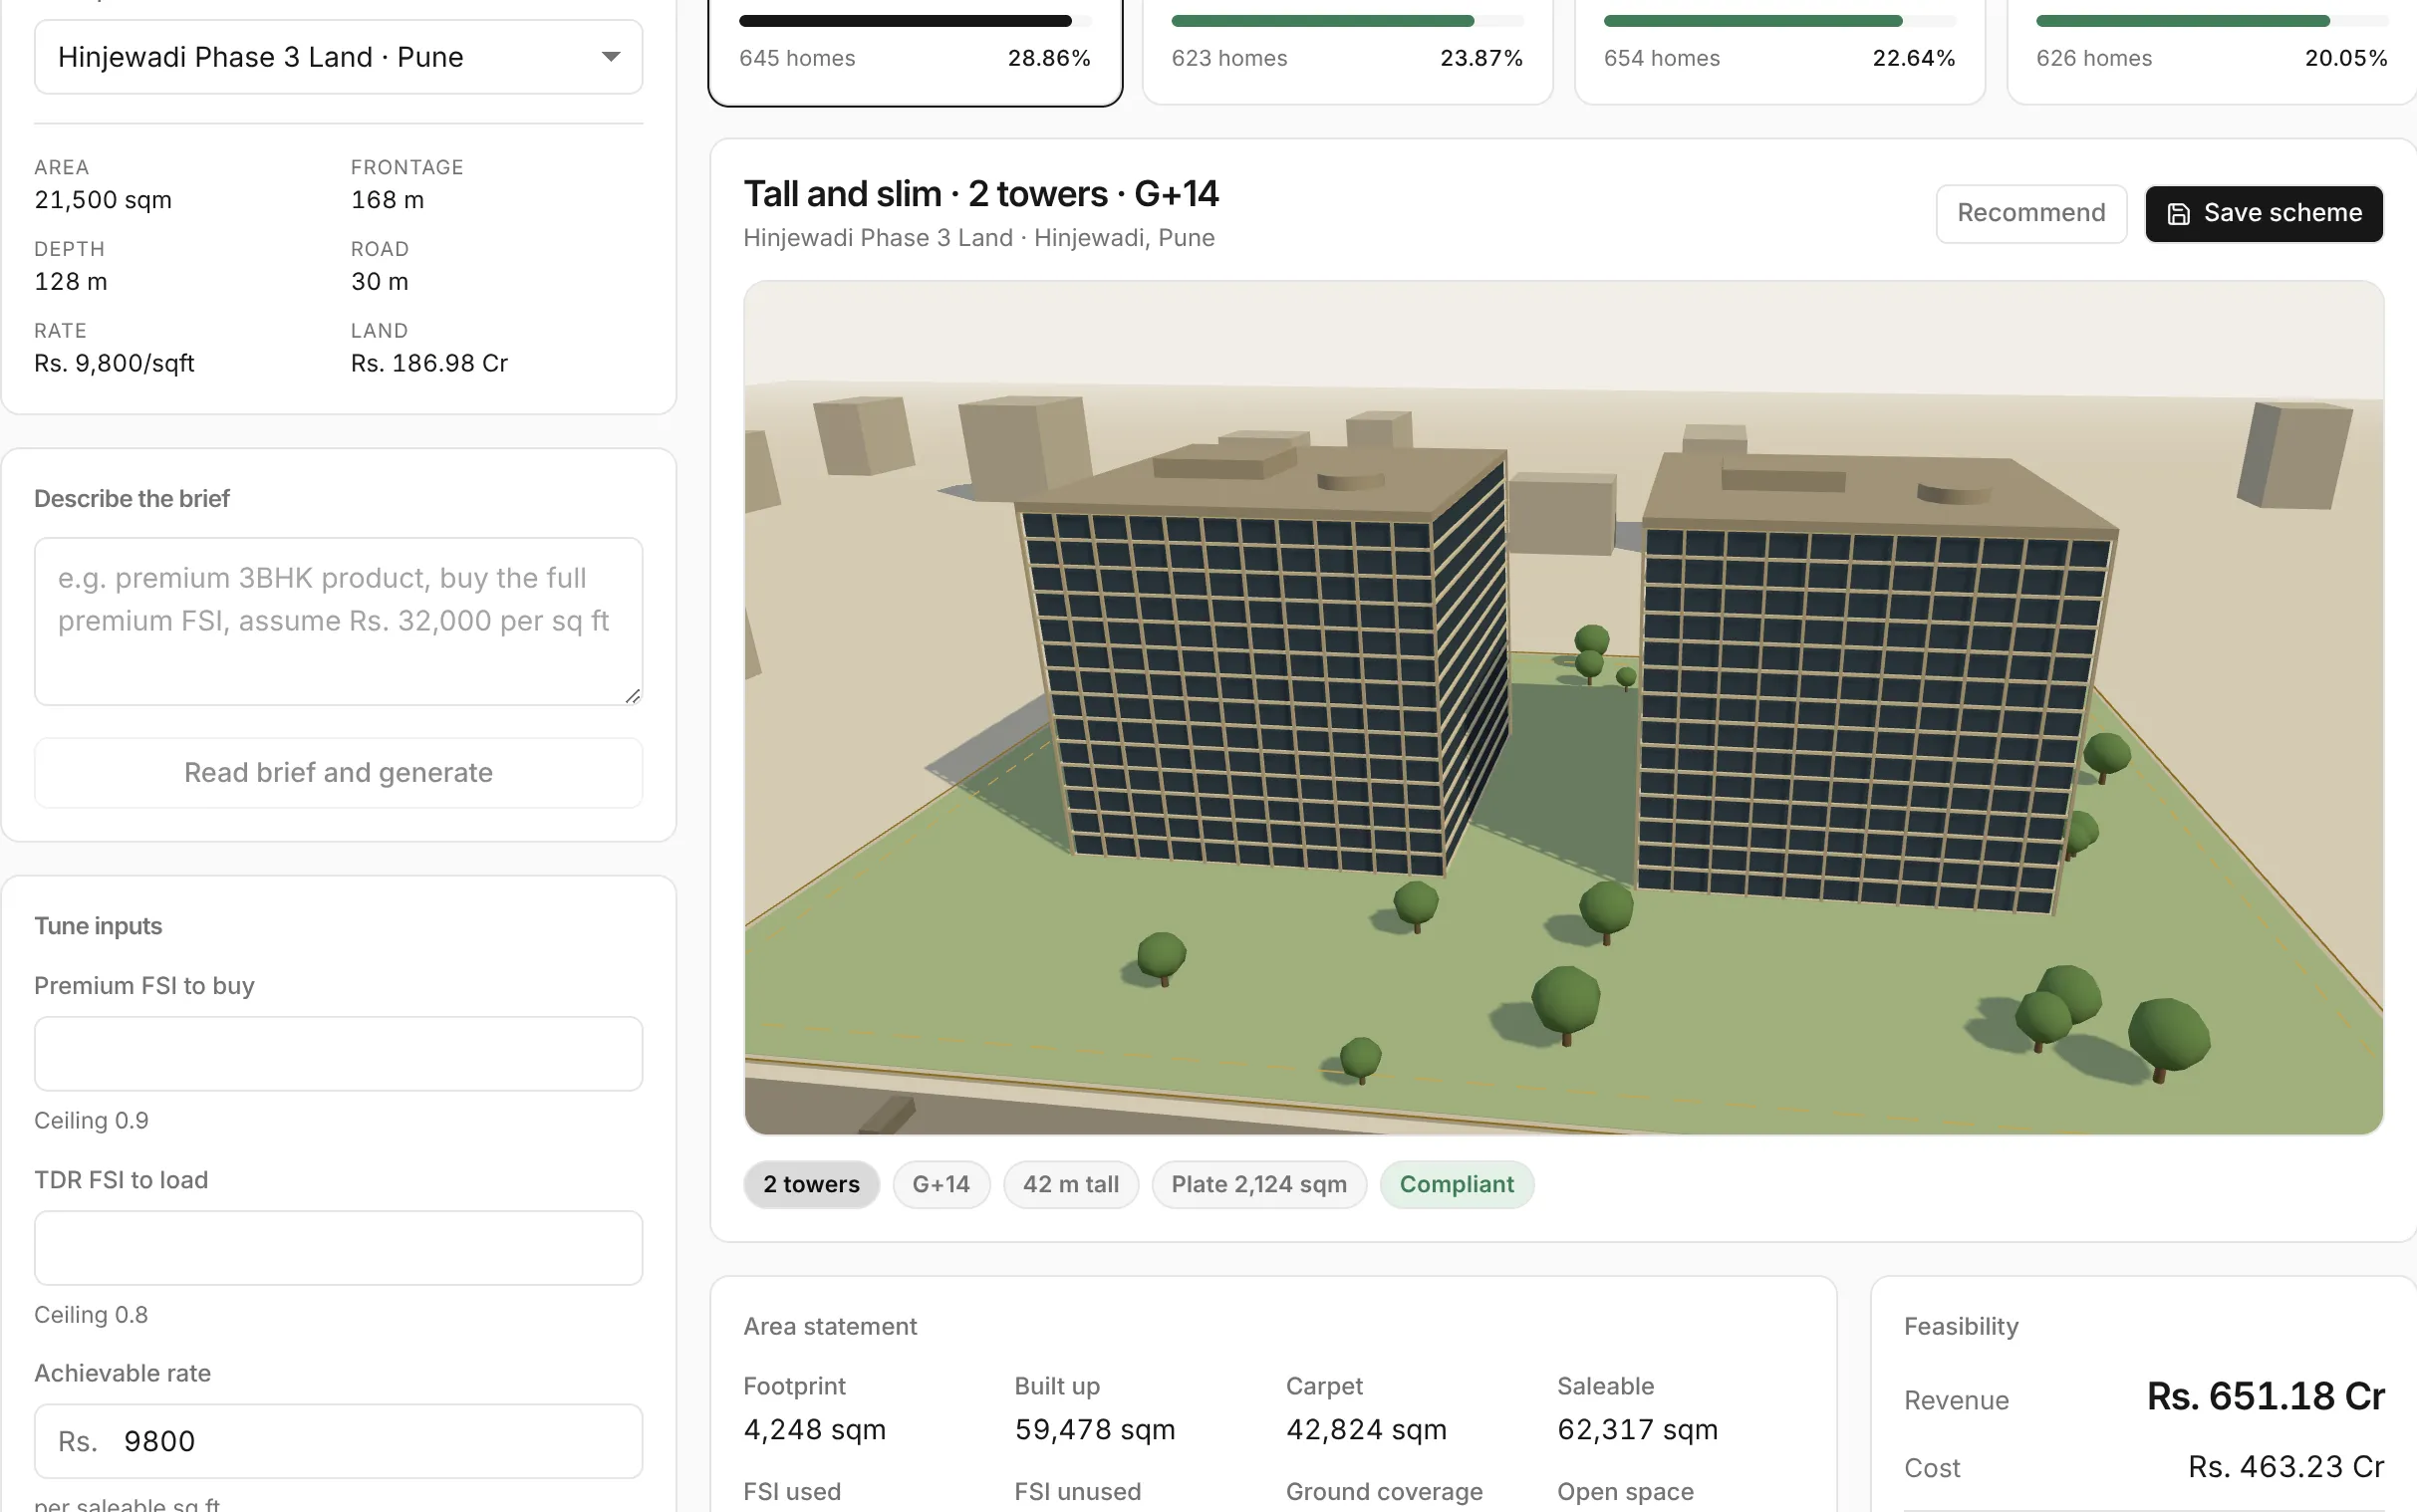The image size is (2417, 1512).
Task: Click the subtitle 'Hinjewadi Phase 3 Land · Hinjewadi, Pune'
Action: (979, 238)
